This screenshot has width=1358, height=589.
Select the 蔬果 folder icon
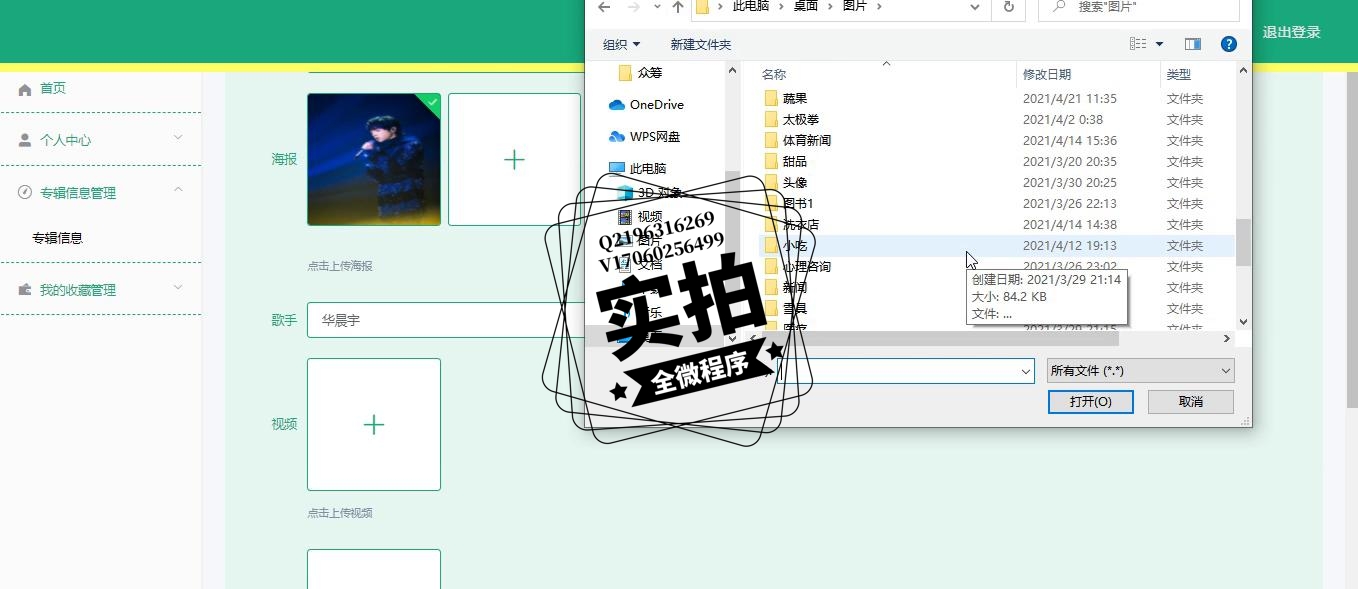(770, 98)
